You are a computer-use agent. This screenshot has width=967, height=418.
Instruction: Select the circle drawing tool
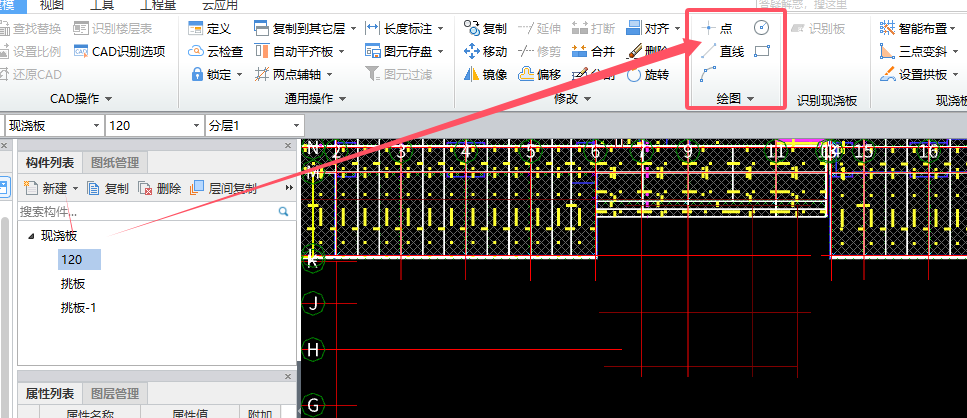[x=762, y=28]
